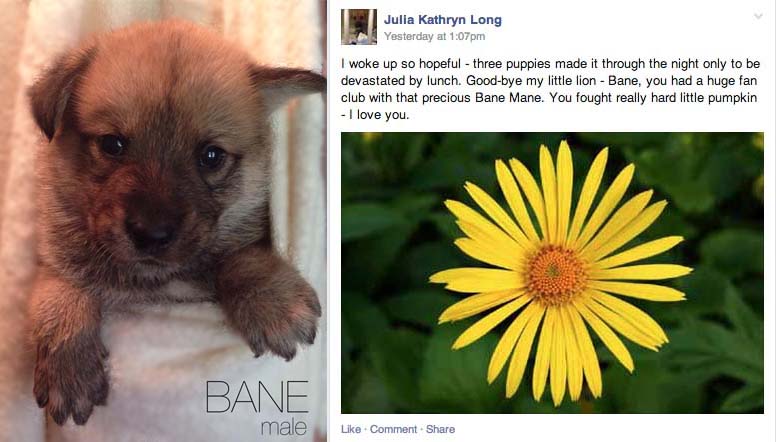Like the post about Bane
Screen dimensions: 776x442
(x=351, y=429)
